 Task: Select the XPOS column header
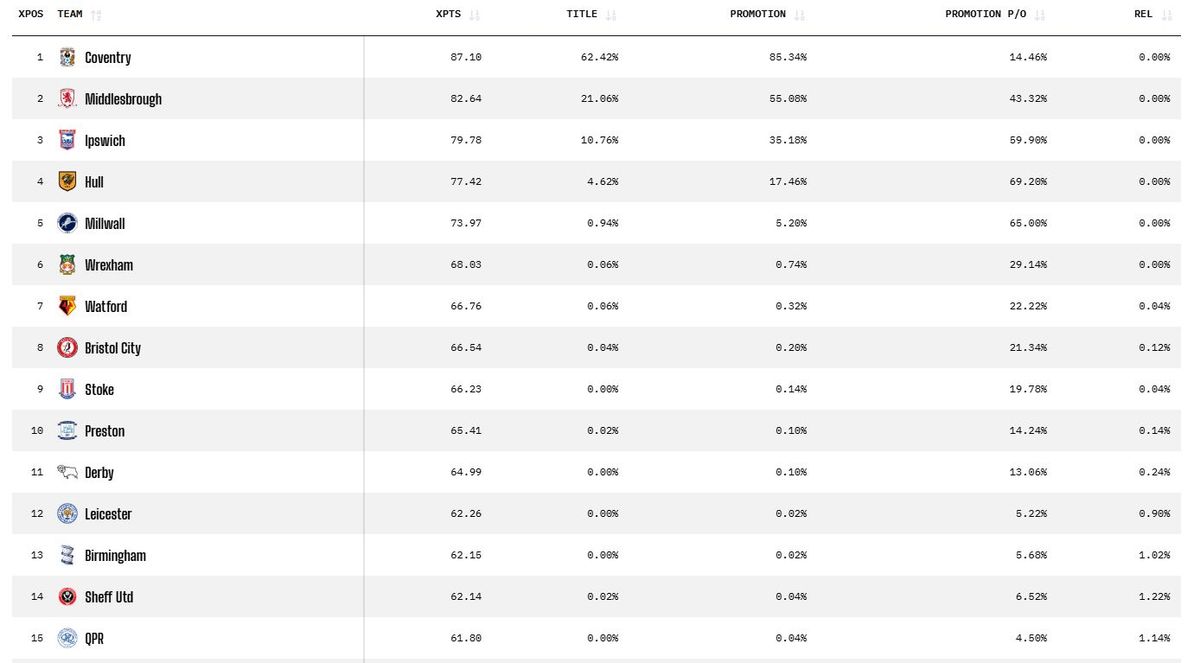pos(29,14)
